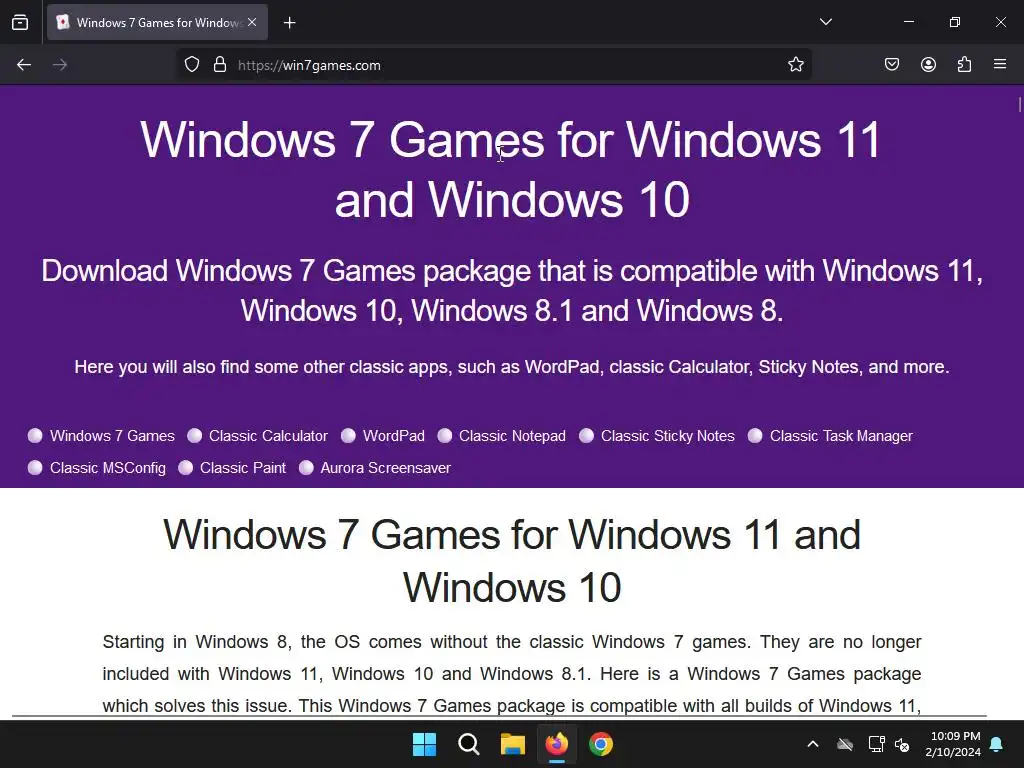The width and height of the screenshot is (1024, 768).
Task: Open the Firefox account menu
Action: click(928, 65)
